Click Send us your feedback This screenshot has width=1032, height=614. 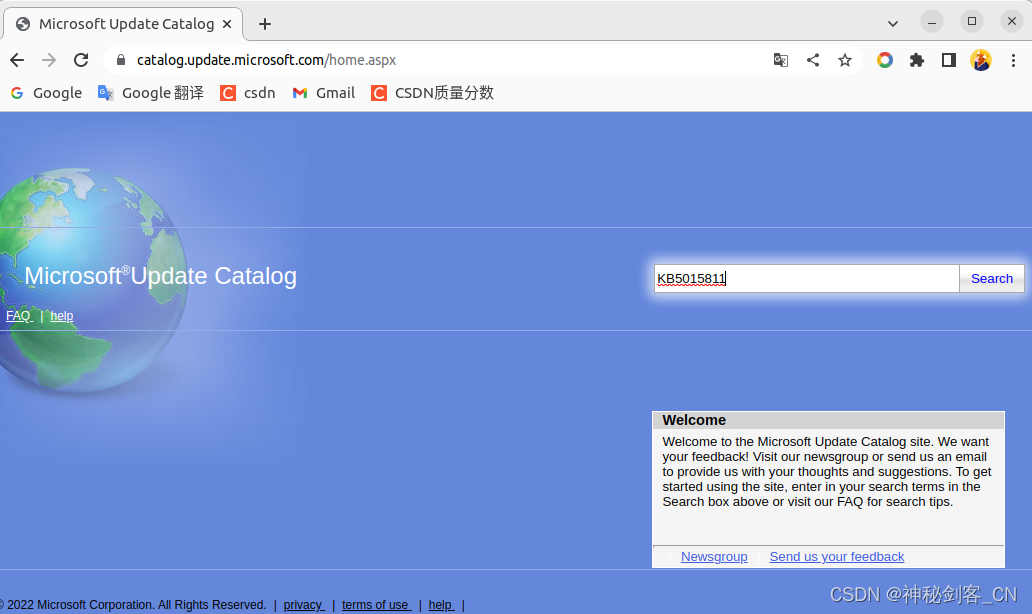coord(837,557)
